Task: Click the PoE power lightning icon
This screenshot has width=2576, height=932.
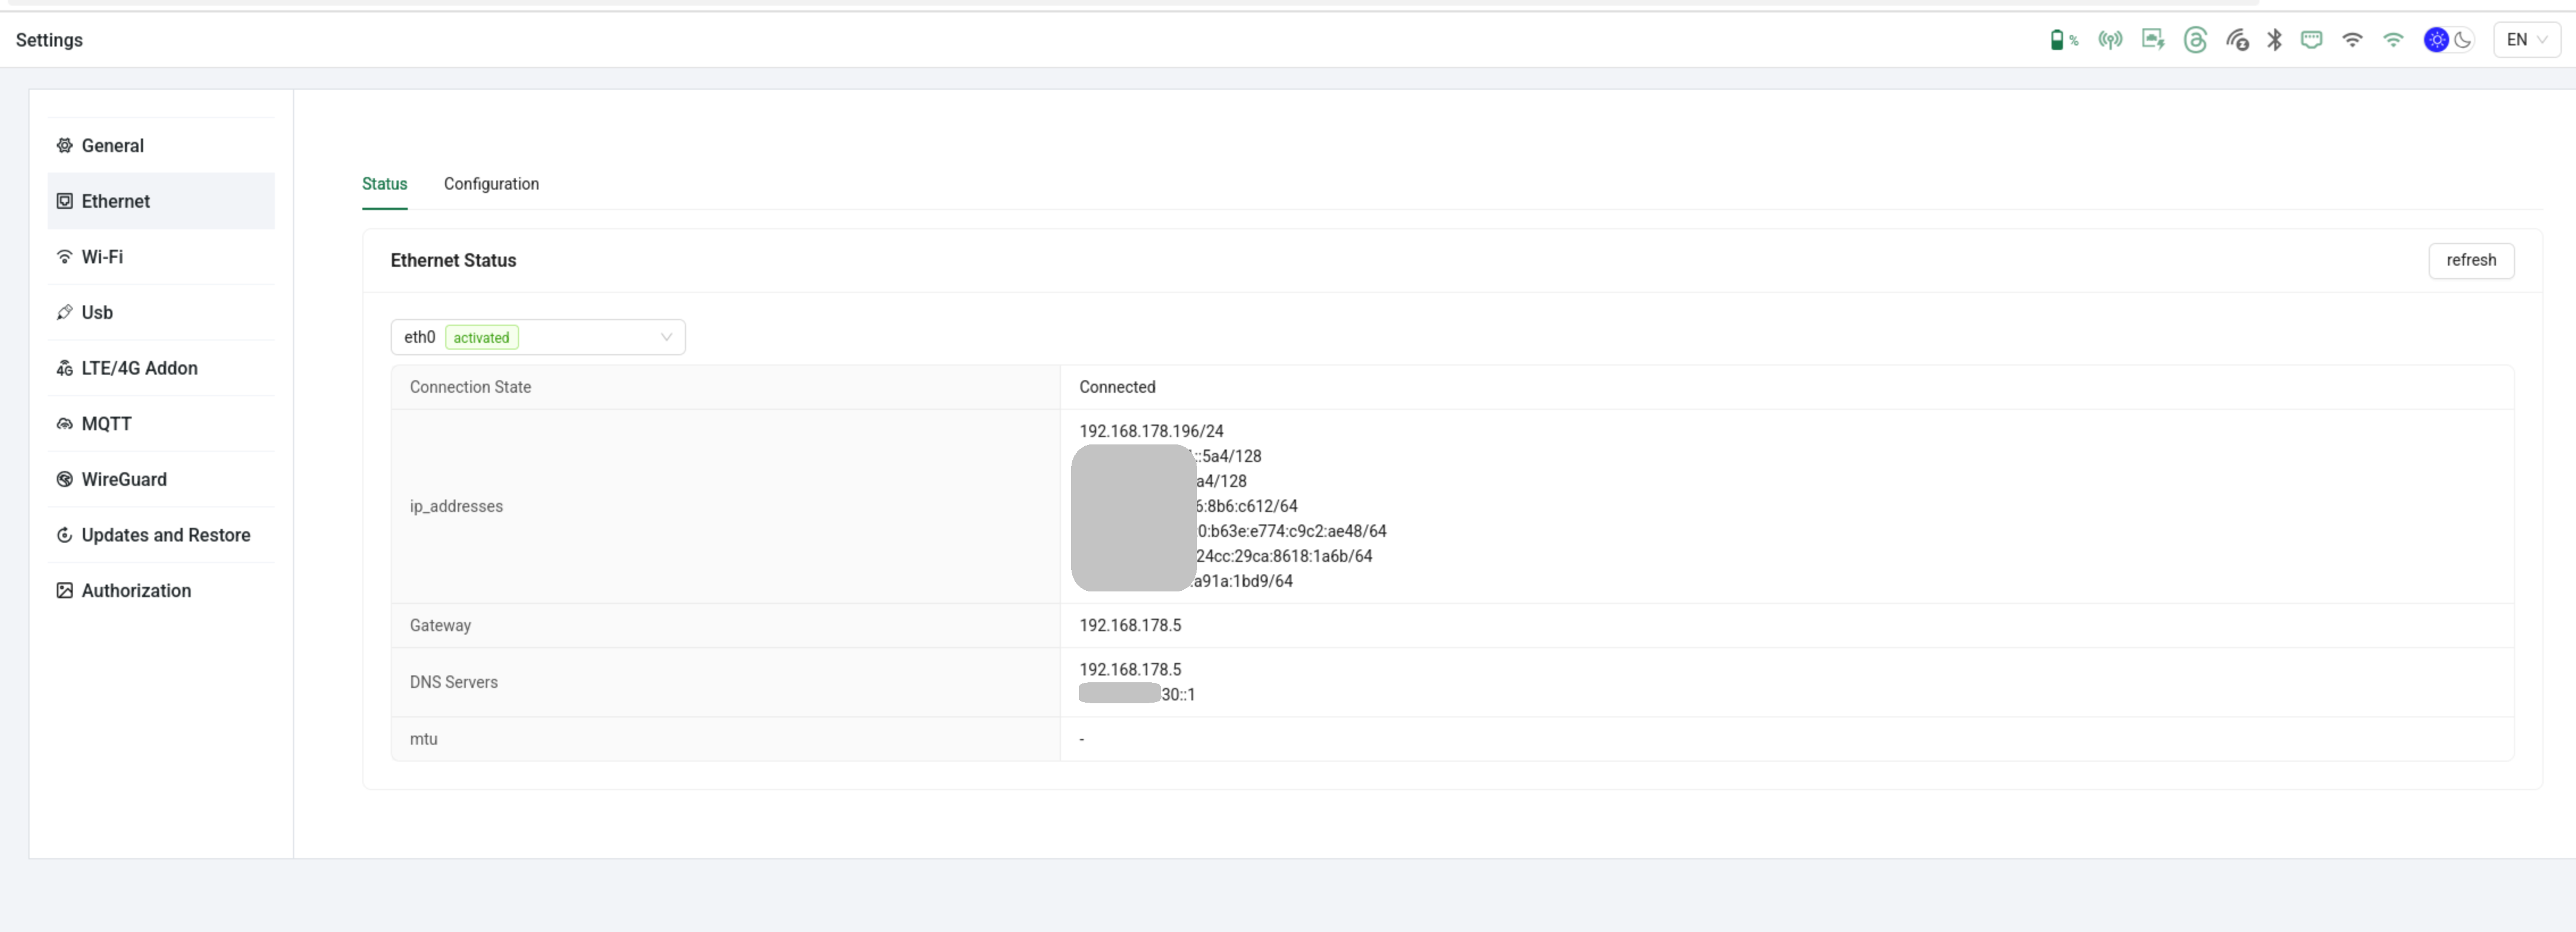Action: coord(2153,40)
